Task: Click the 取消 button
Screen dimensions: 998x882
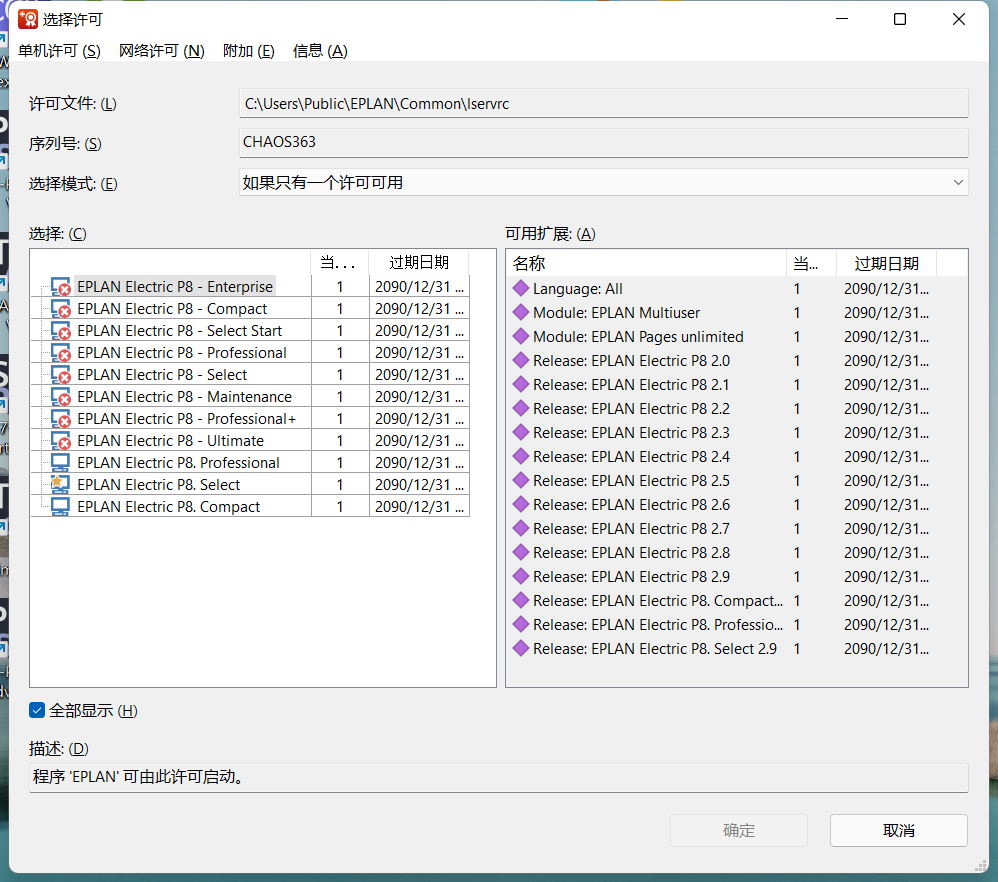Action: 898,830
